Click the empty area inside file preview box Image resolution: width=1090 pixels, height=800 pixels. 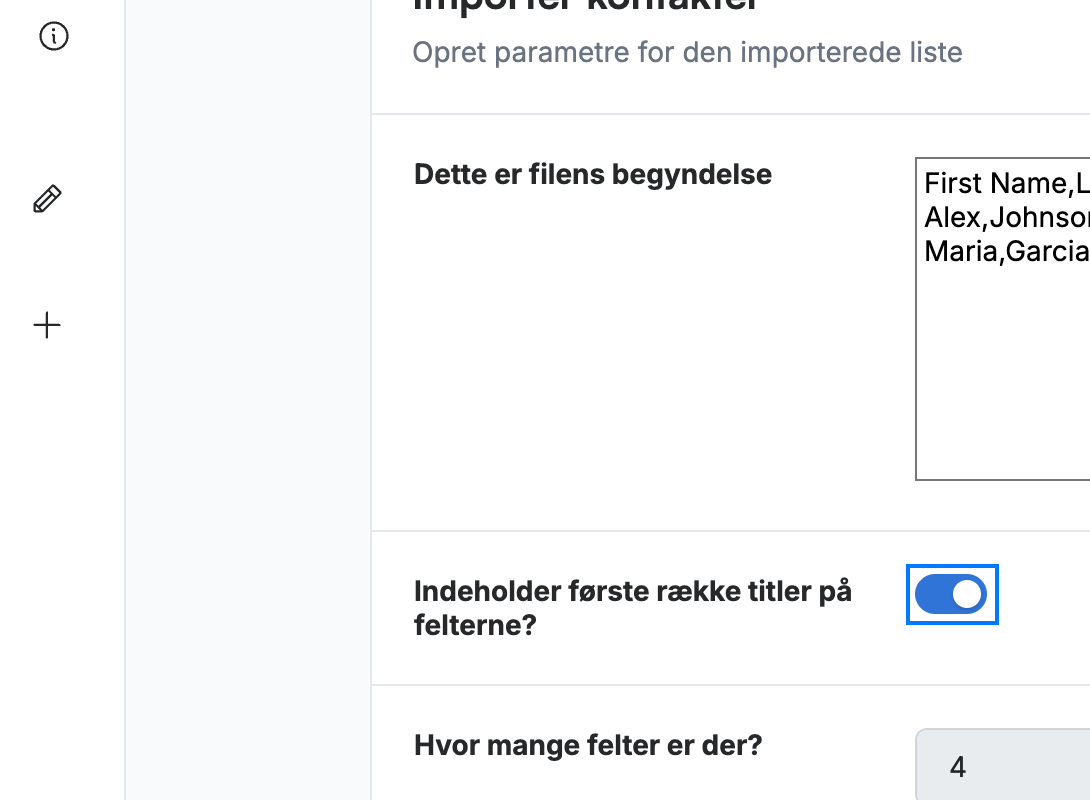click(1002, 375)
